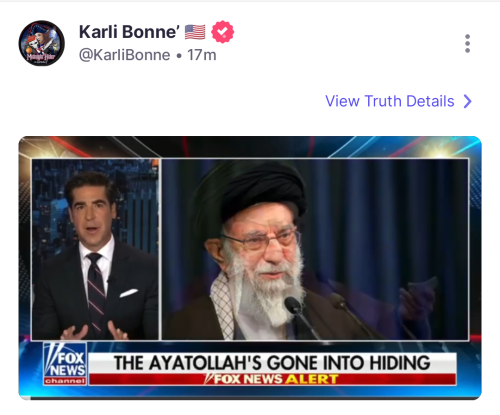This screenshot has width=500, height=415.
Task: Click the microphone in the right video panel
Action: [294, 306]
